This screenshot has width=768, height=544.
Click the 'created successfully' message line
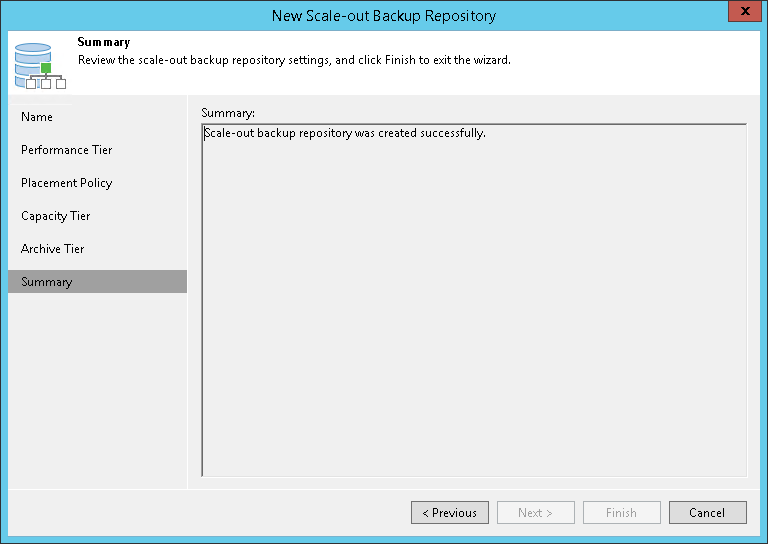pyautogui.click(x=345, y=133)
